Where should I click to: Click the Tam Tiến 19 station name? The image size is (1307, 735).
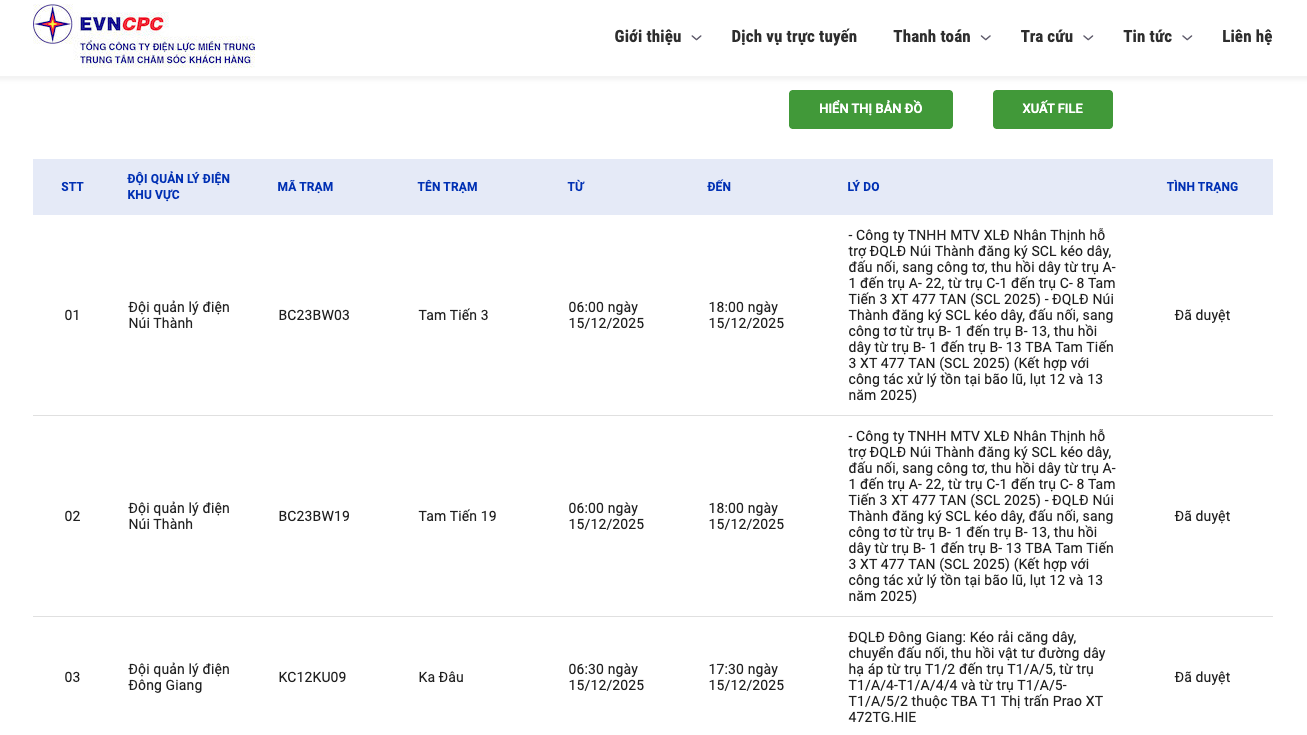457,517
